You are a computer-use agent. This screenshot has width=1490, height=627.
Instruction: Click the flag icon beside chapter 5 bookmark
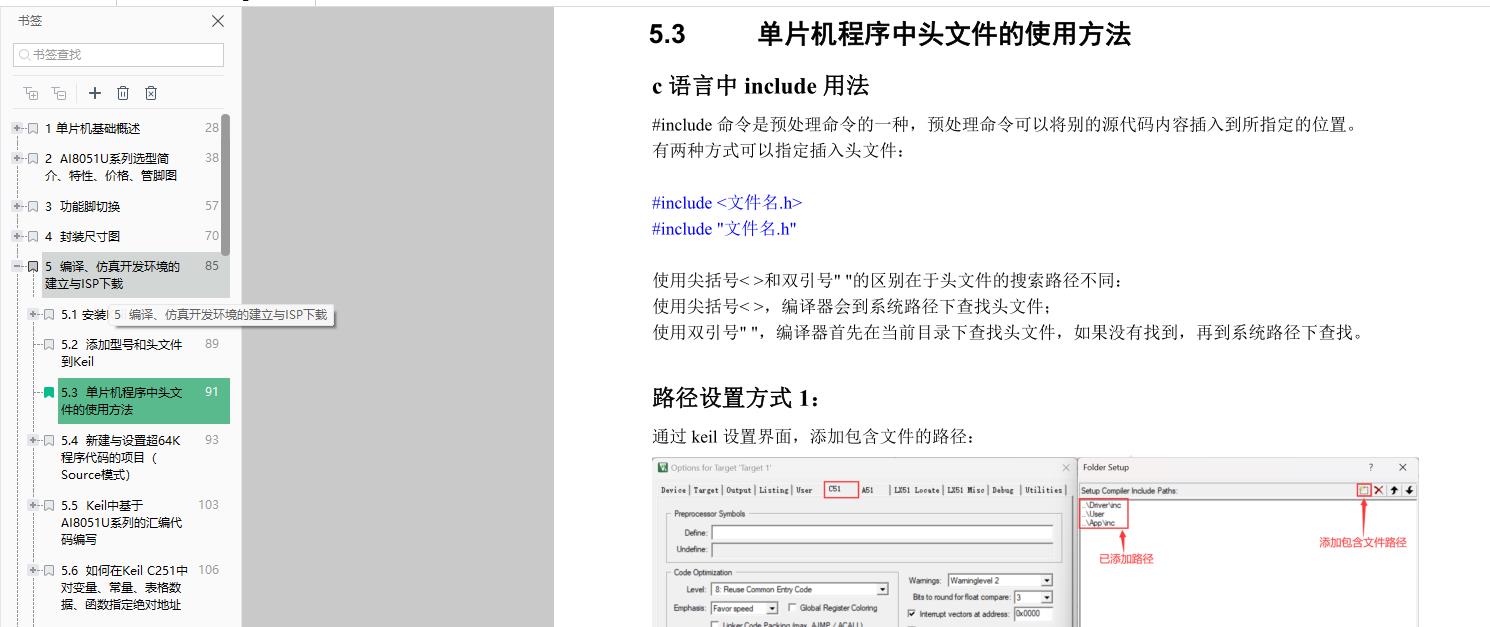(x=33, y=266)
